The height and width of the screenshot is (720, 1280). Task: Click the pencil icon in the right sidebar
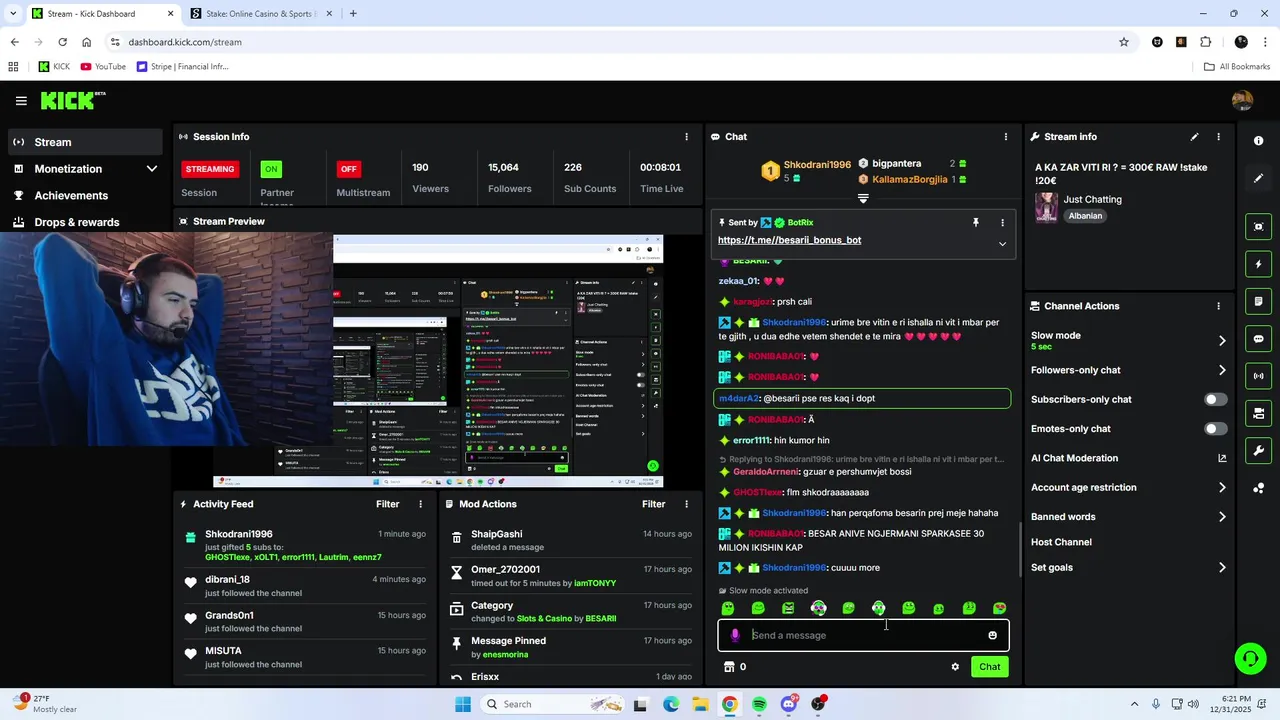click(1258, 178)
